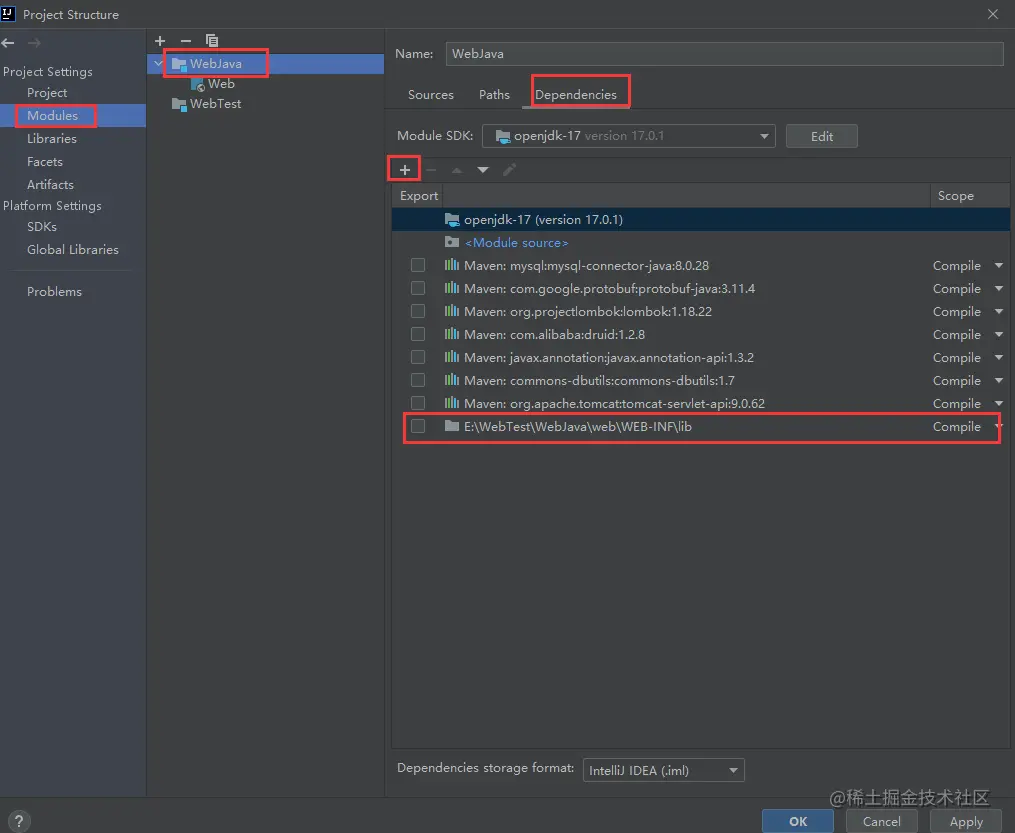Screen dimensions: 1015x833
Task: Click the IntelliJ logo in title bar
Action: (x=8, y=14)
